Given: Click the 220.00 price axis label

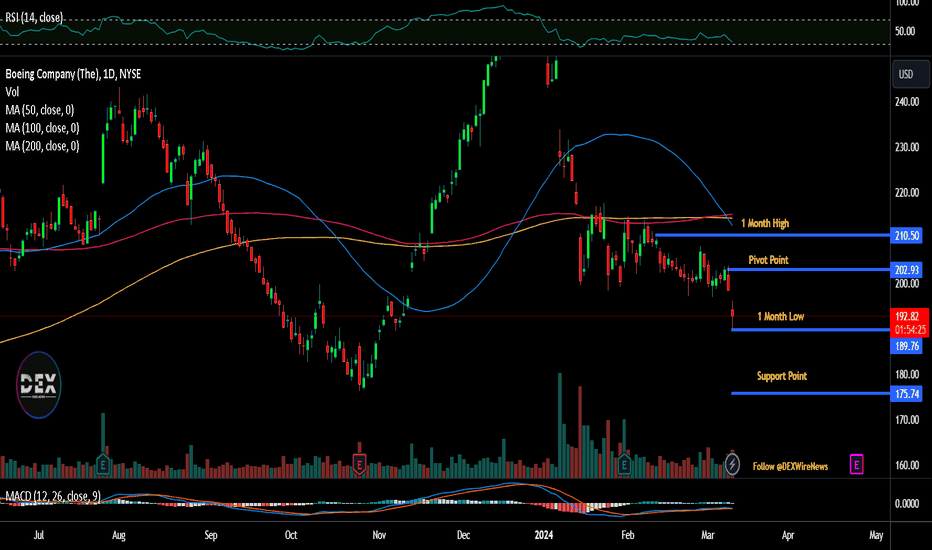Looking at the screenshot, I should (x=907, y=193).
